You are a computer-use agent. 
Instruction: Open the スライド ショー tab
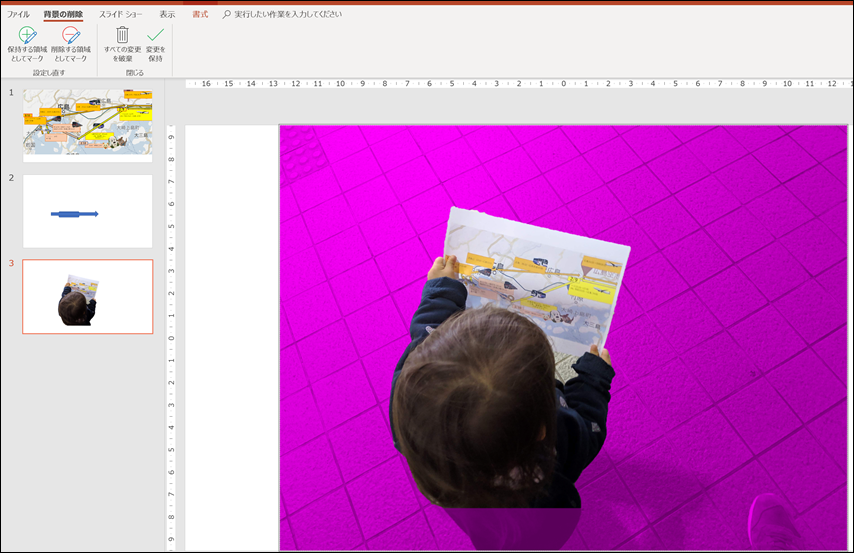tap(120, 14)
